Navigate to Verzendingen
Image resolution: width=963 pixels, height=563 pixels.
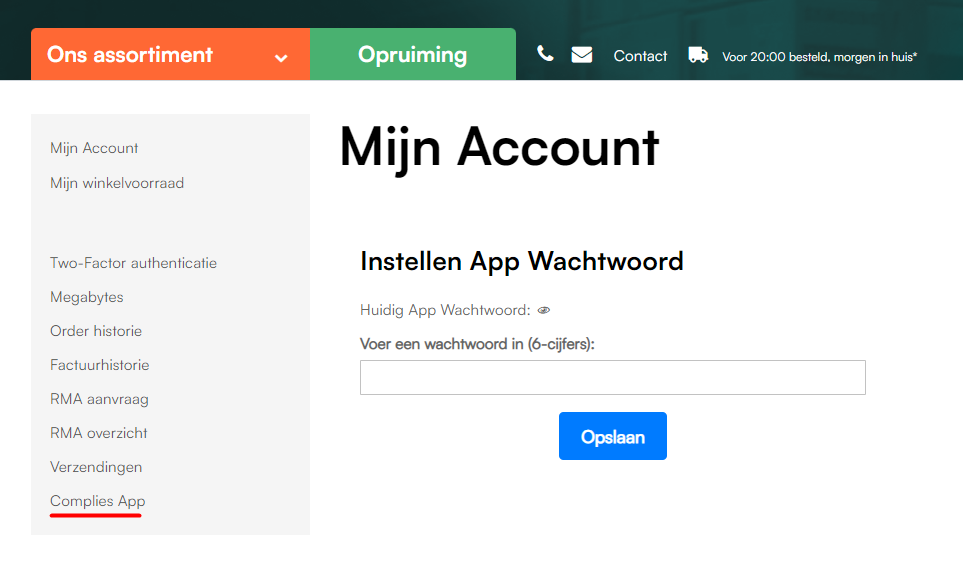pos(96,467)
